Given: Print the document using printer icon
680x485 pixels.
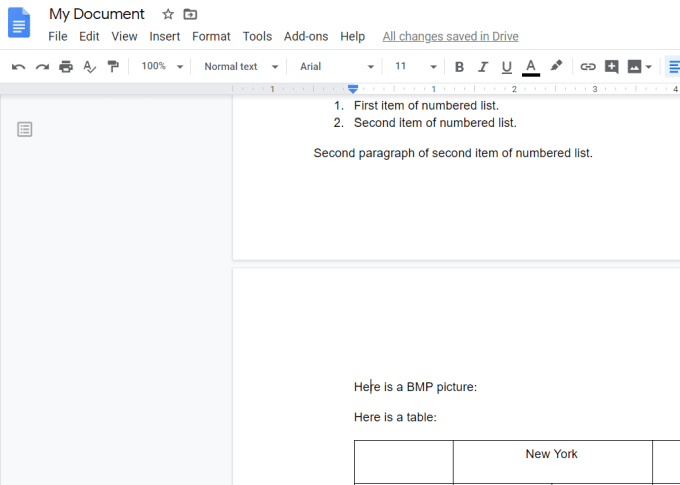Looking at the screenshot, I should click(x=66, y=67).
